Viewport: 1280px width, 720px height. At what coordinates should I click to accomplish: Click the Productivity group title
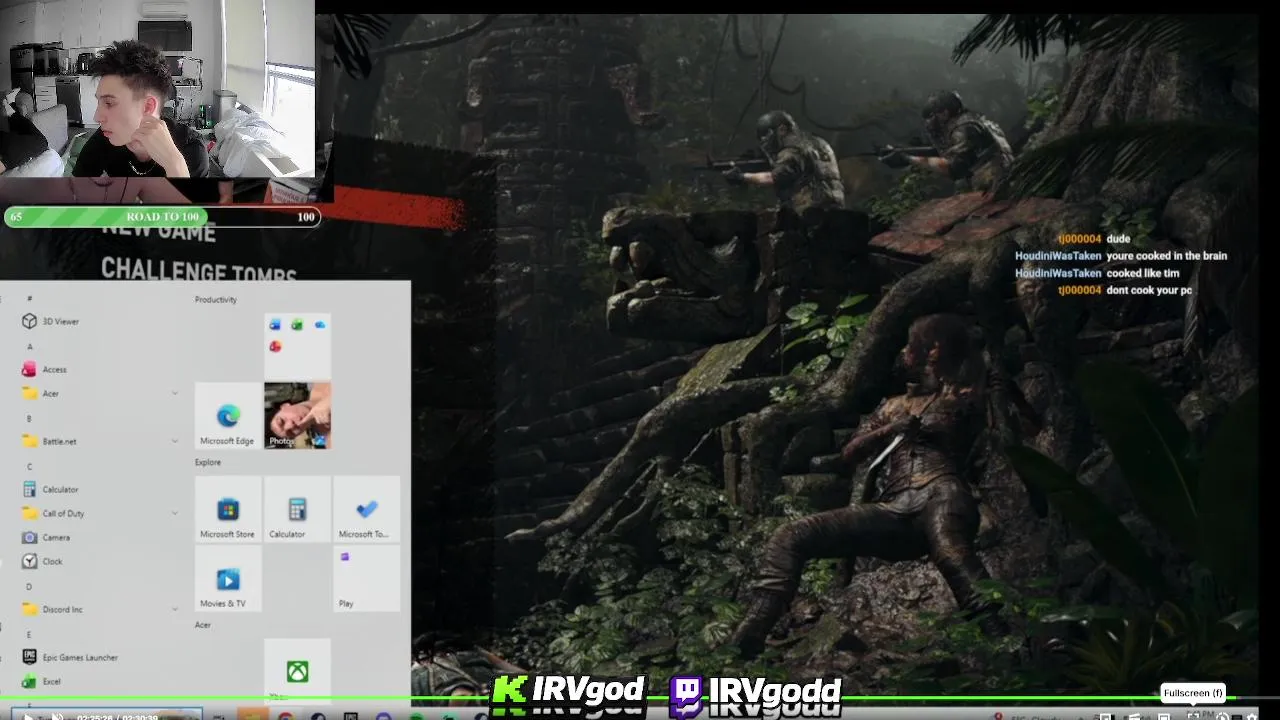216,299
